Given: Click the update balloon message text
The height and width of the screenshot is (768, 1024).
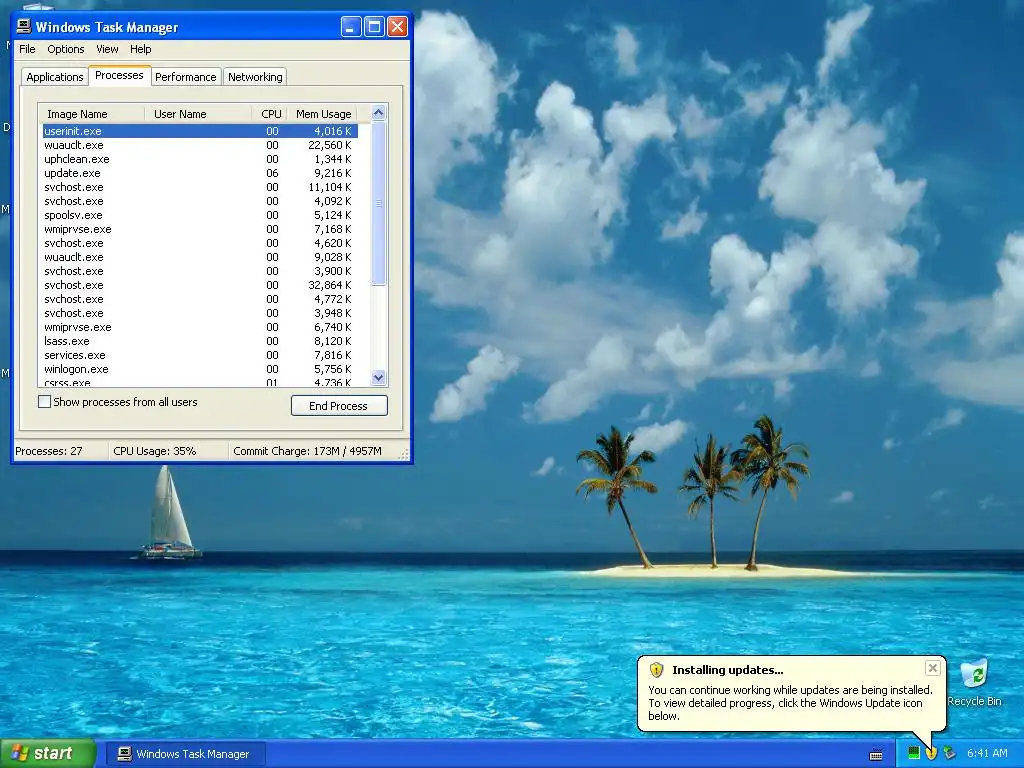Looking at the screenshot, I should 790,703.
